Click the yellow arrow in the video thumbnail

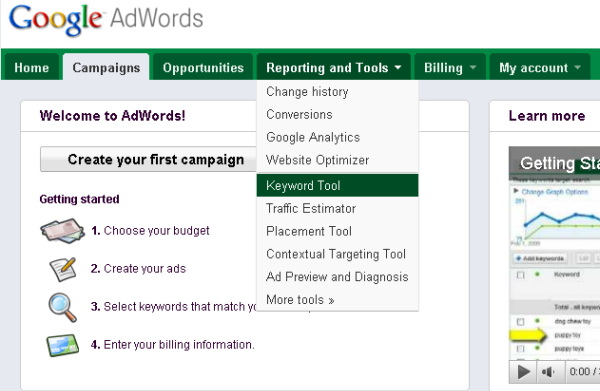(x=528, y=336)
